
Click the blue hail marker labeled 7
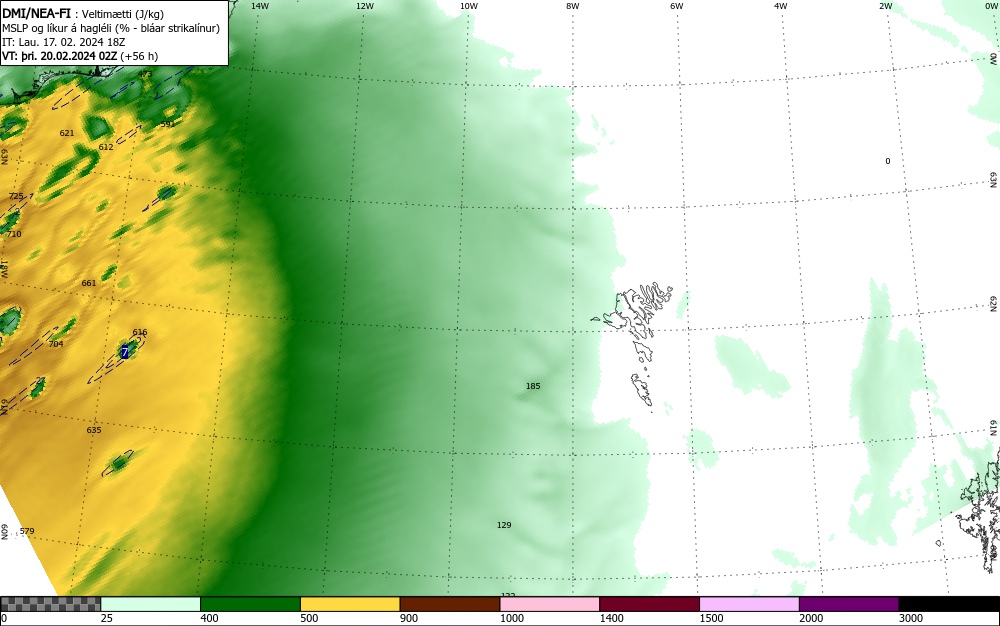(125, 352)
